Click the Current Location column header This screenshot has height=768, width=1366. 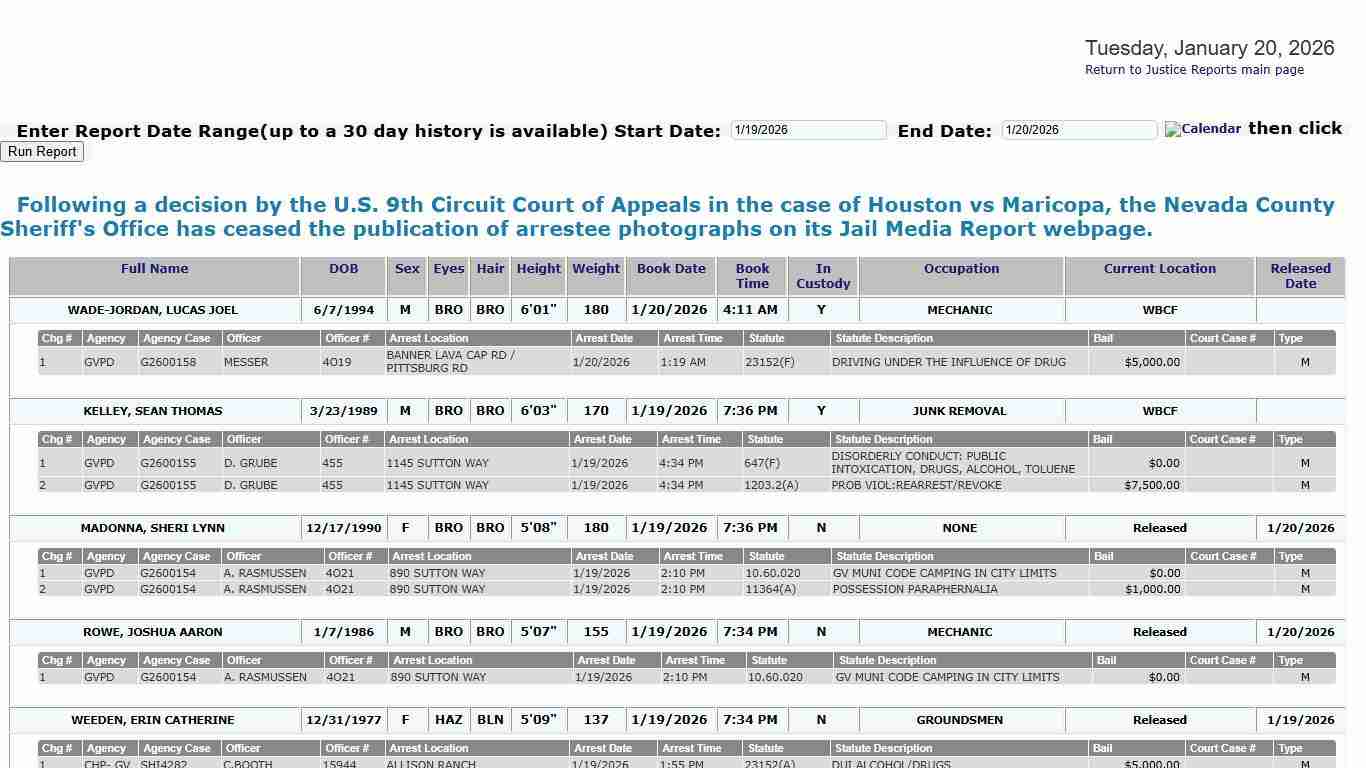click(1159, 268)
